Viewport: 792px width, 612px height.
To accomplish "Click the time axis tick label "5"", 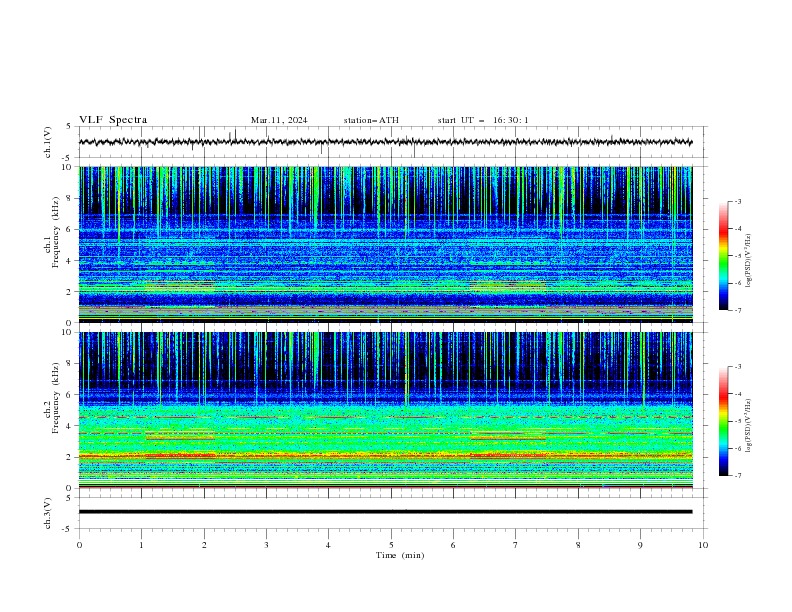I will 391,545.
